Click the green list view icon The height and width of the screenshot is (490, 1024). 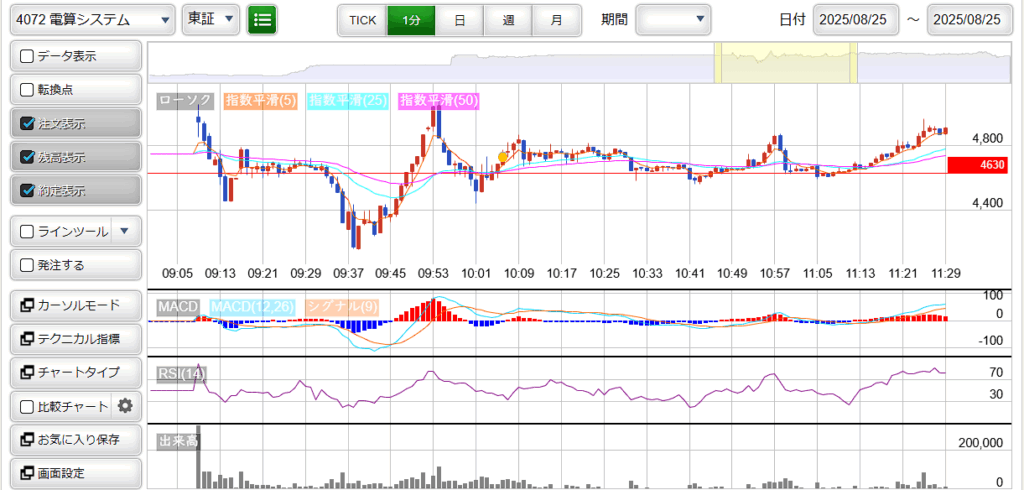pos(262,20)
